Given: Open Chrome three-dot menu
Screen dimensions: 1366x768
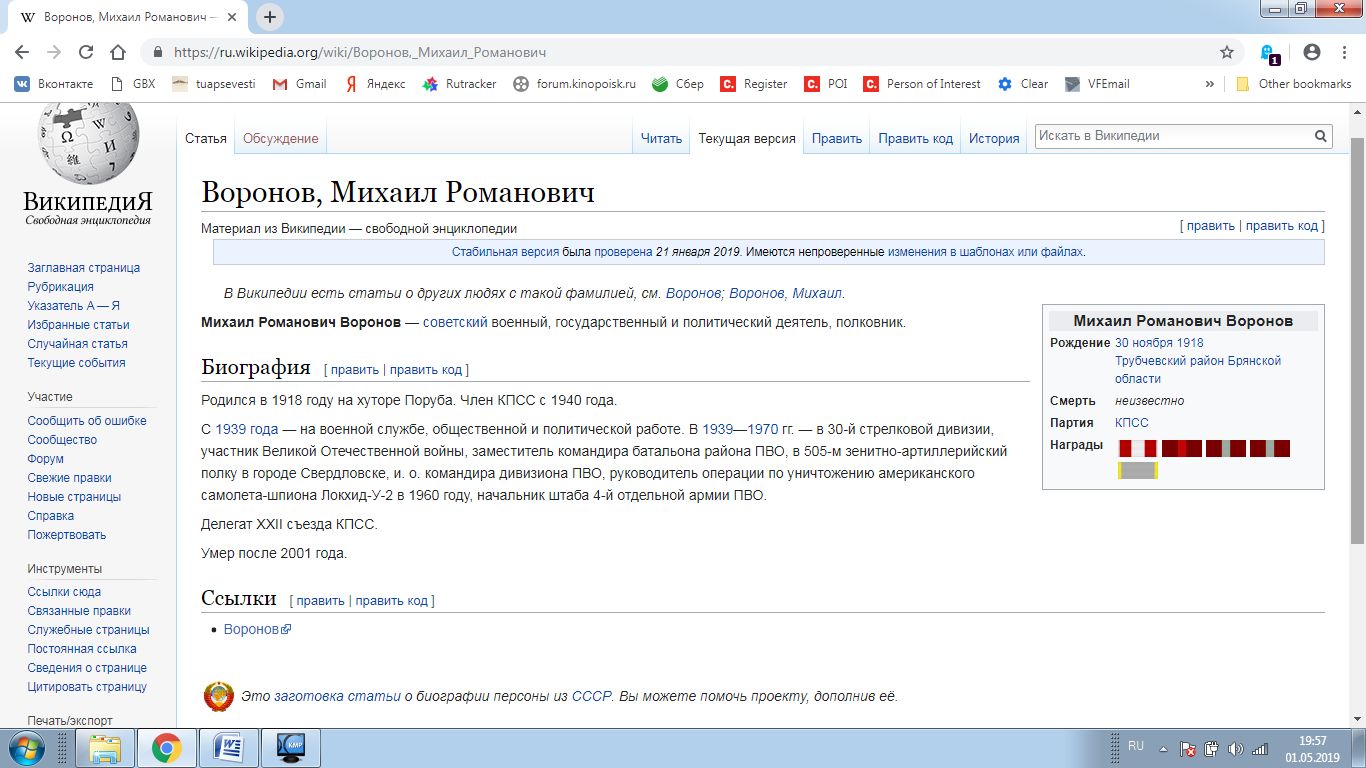Looking at the screenshot, I should point(1344,52).
